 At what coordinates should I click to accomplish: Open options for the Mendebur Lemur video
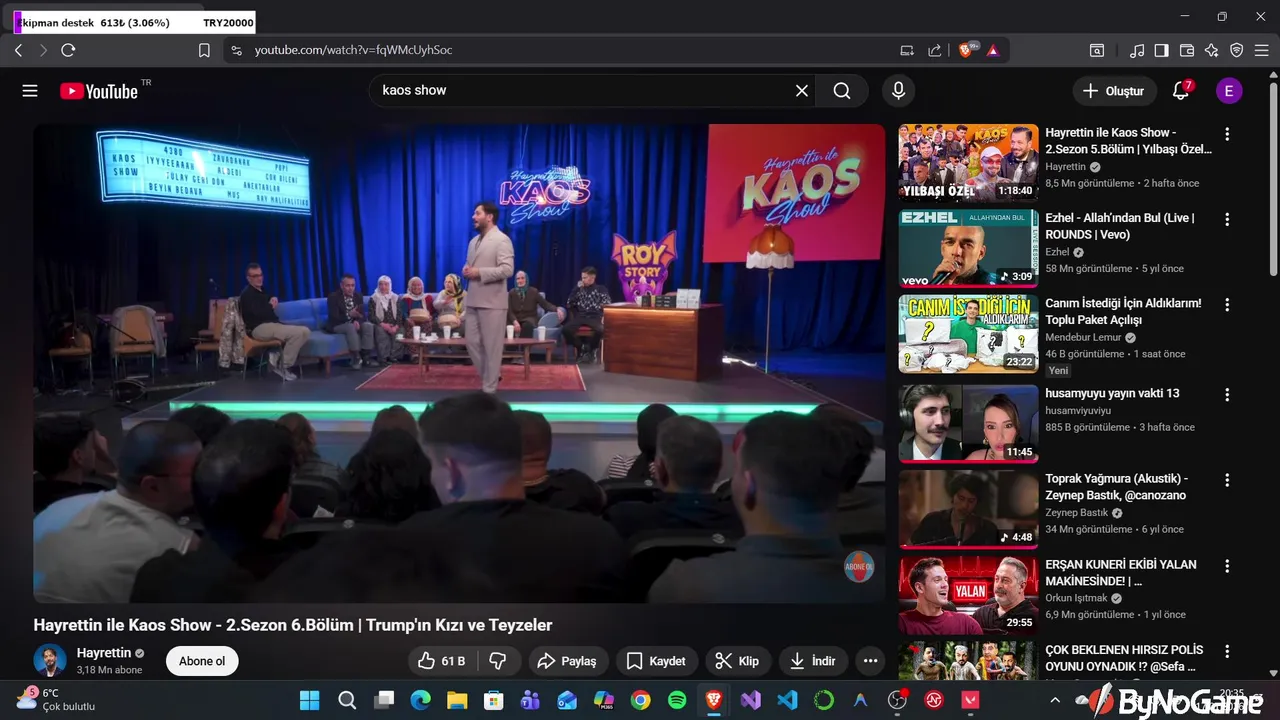(x=1227, y=304)
